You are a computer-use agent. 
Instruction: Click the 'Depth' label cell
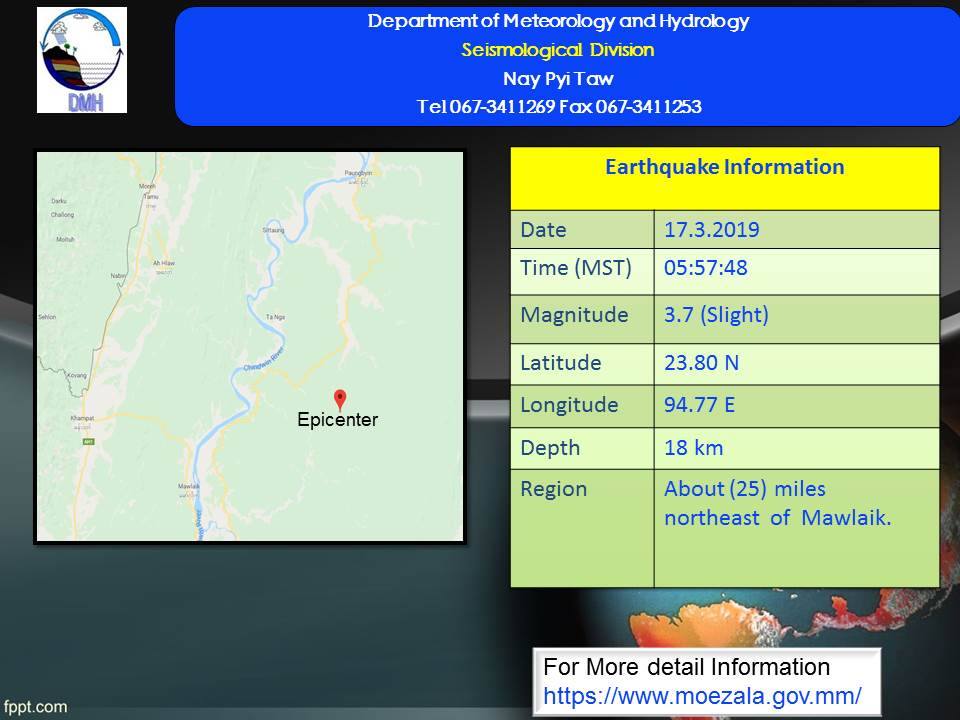pos(582,448)
